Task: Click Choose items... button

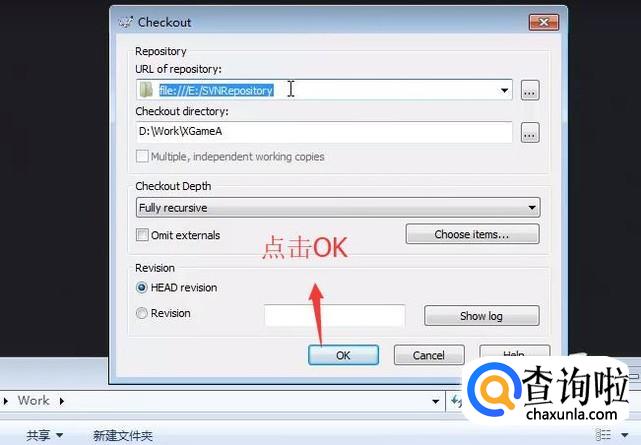Action: pos(472,234)
